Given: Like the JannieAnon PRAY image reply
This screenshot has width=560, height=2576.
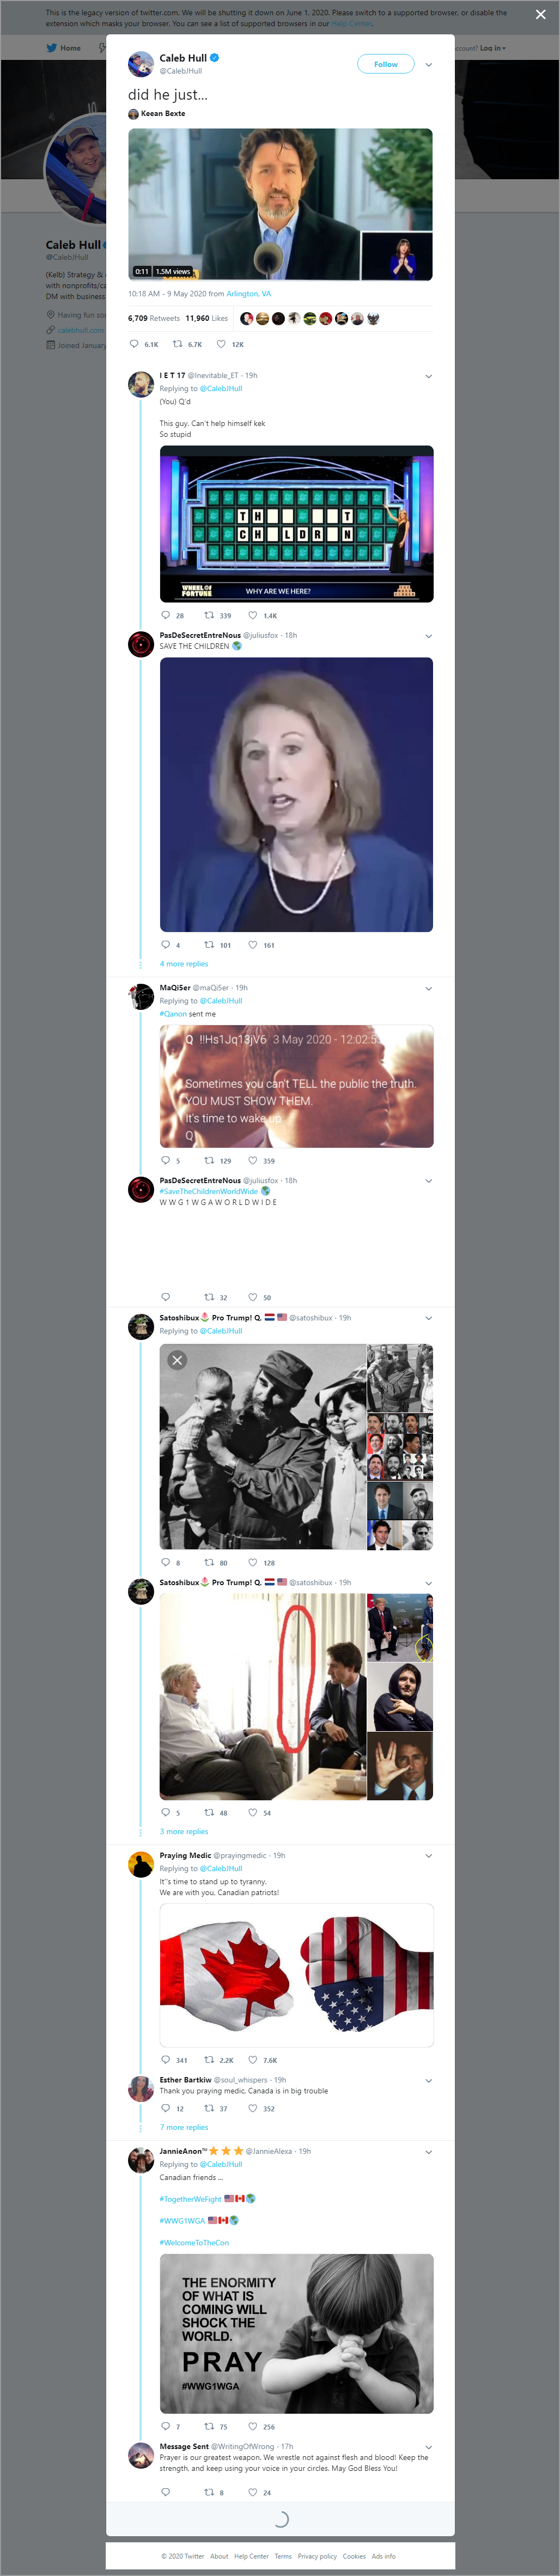Looking at the screenshot, I should point(253,2426).
